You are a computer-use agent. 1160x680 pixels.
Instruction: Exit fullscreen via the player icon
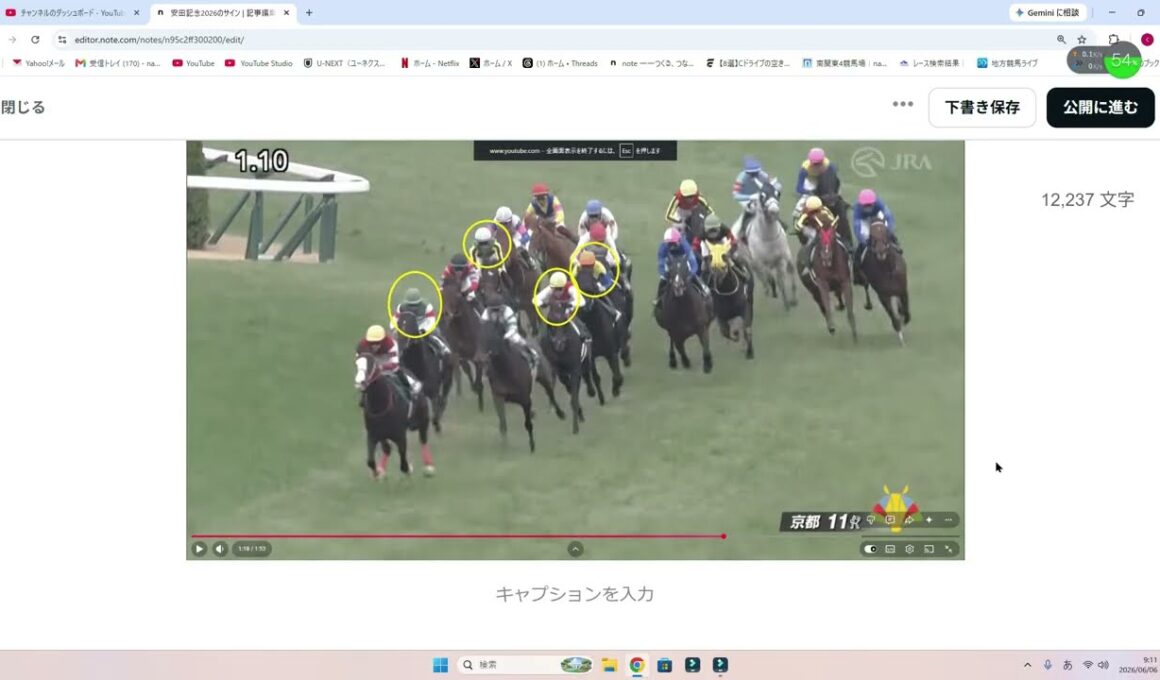(x=948, y=549)
